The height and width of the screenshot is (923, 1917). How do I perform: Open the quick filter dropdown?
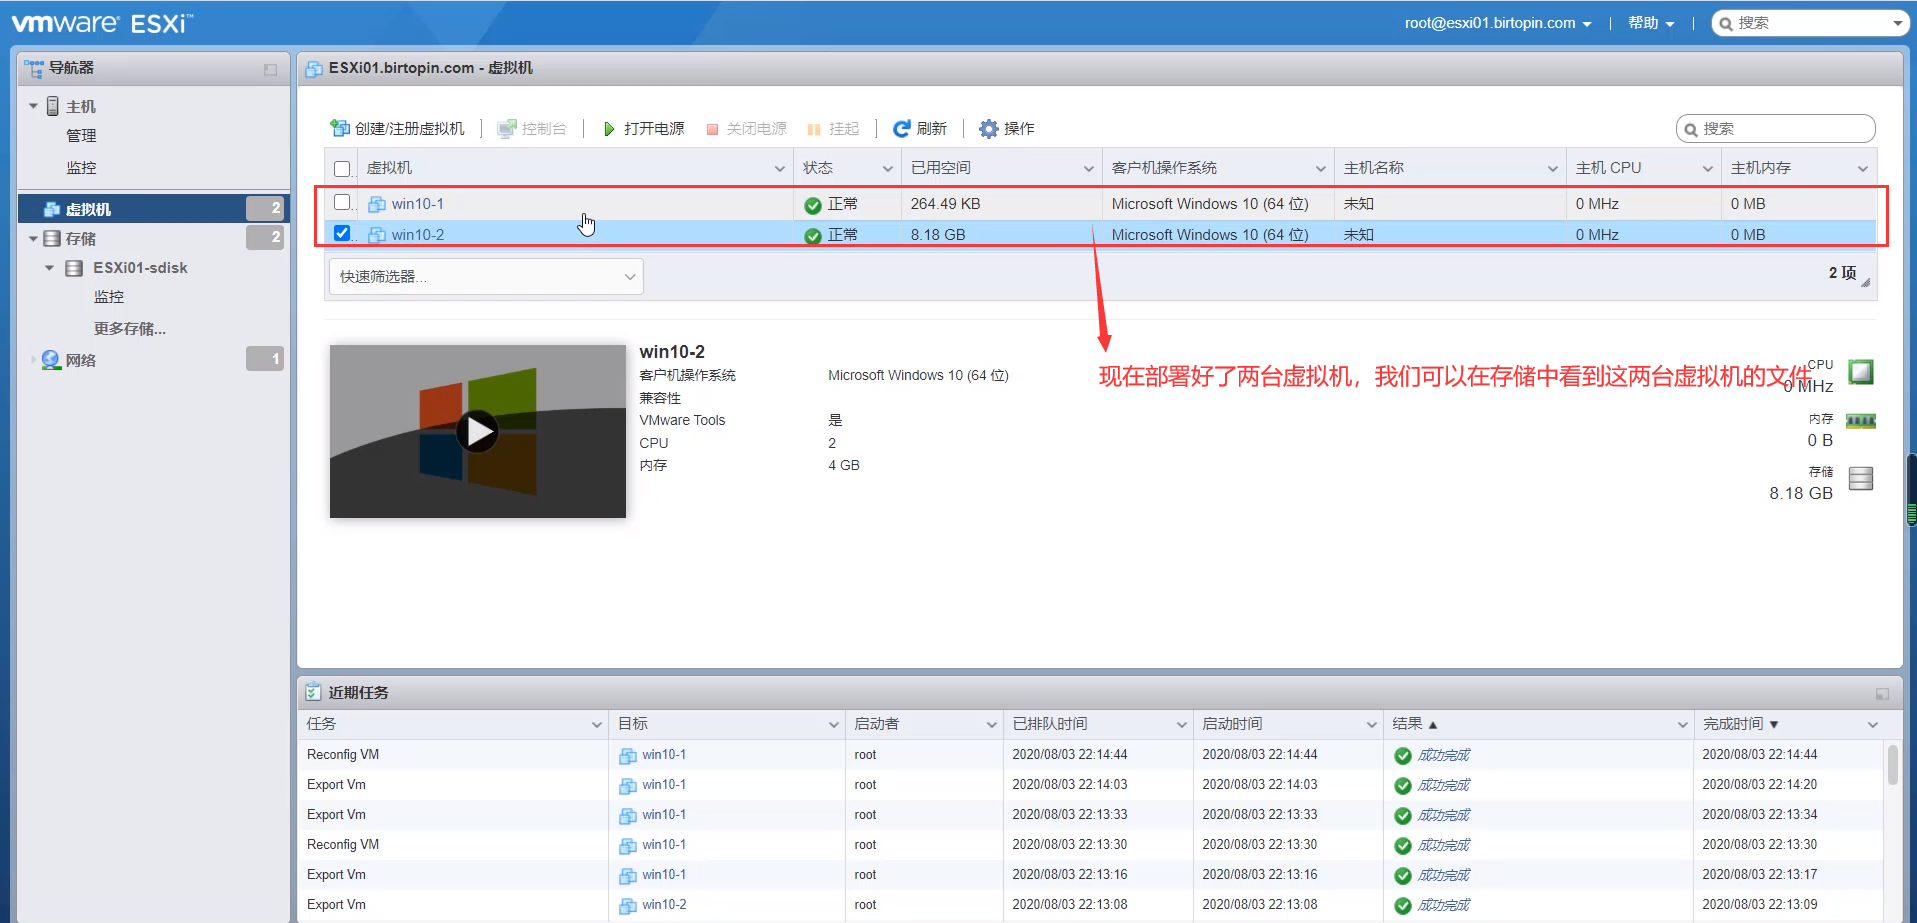click(486, 277)
